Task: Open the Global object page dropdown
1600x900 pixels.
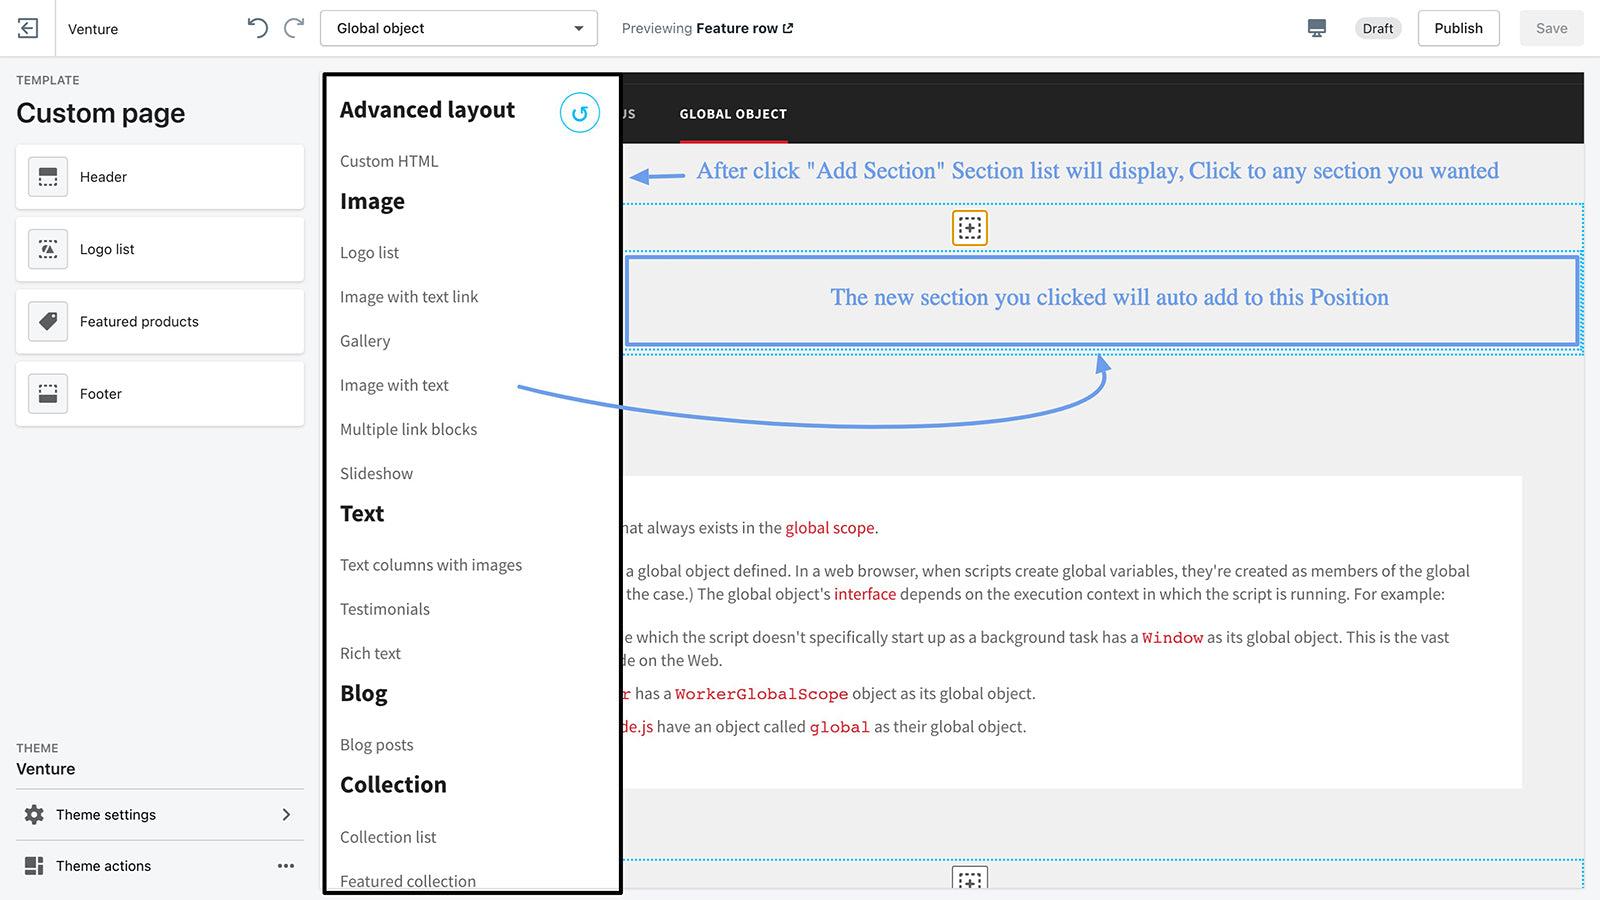Action: [459, 28]
